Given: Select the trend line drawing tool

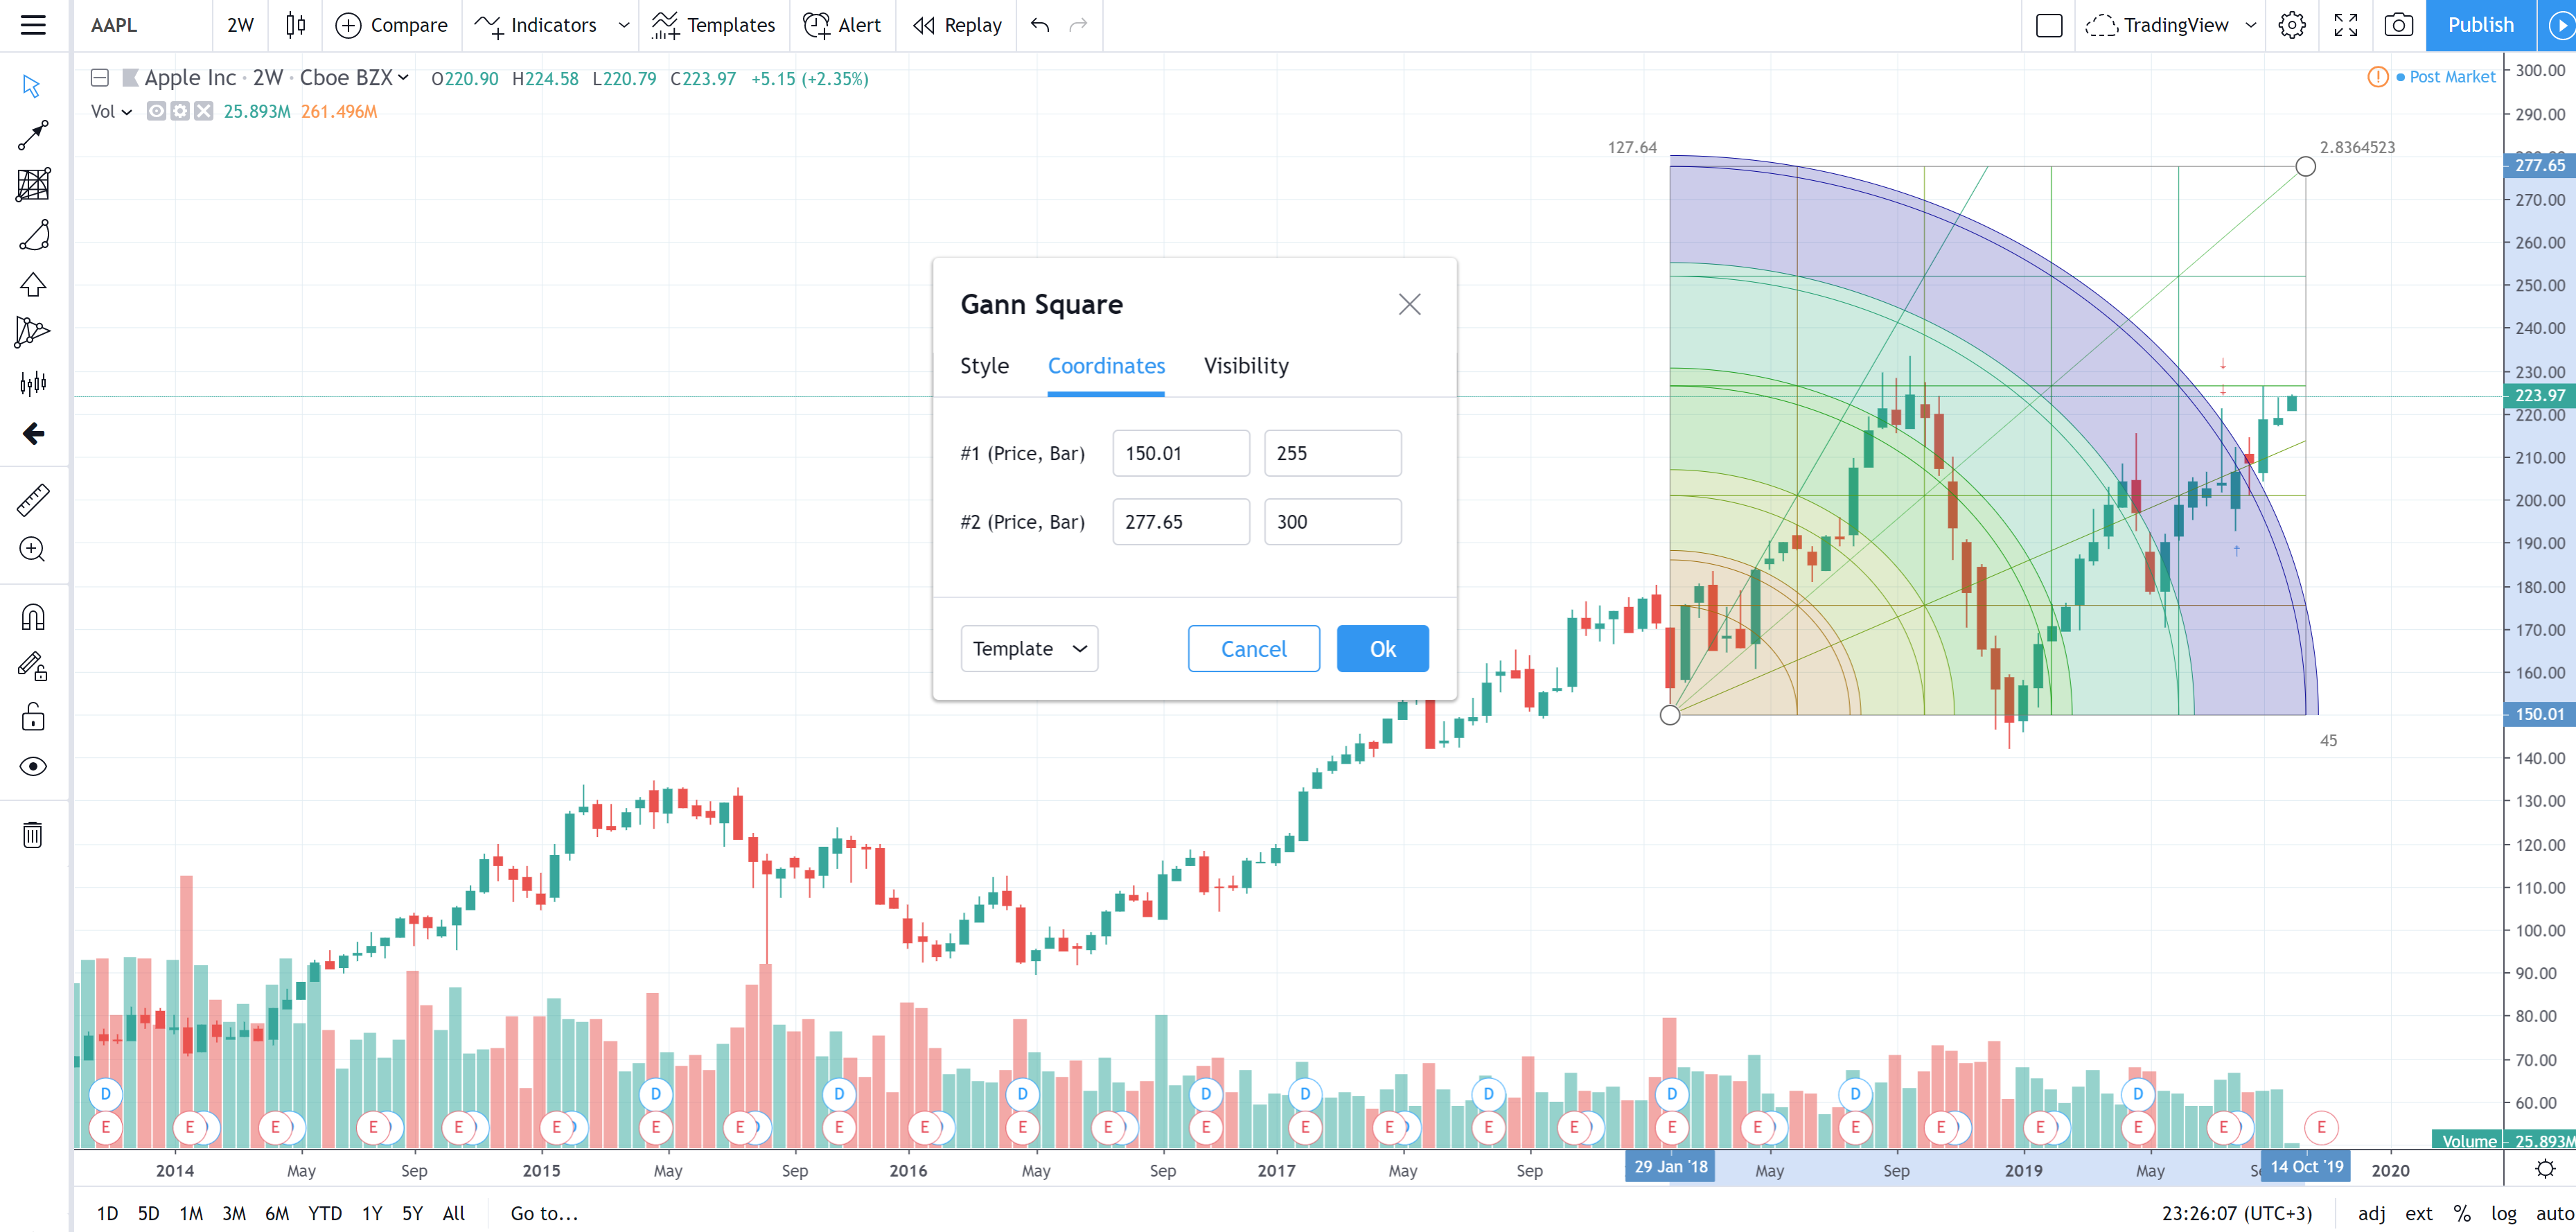Looking at the screenshot, I should 33,135.
